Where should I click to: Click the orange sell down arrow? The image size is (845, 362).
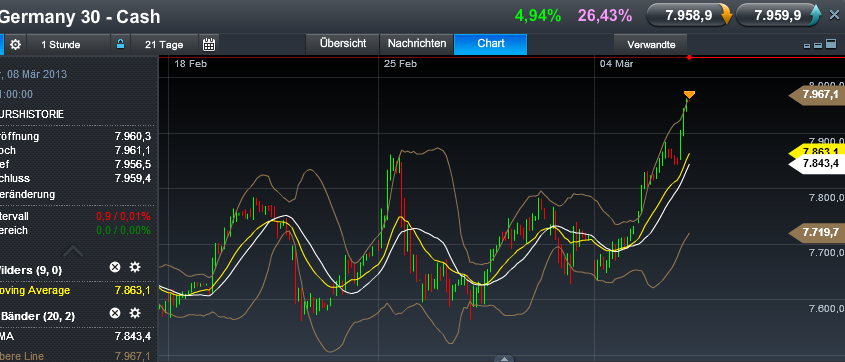726,16
